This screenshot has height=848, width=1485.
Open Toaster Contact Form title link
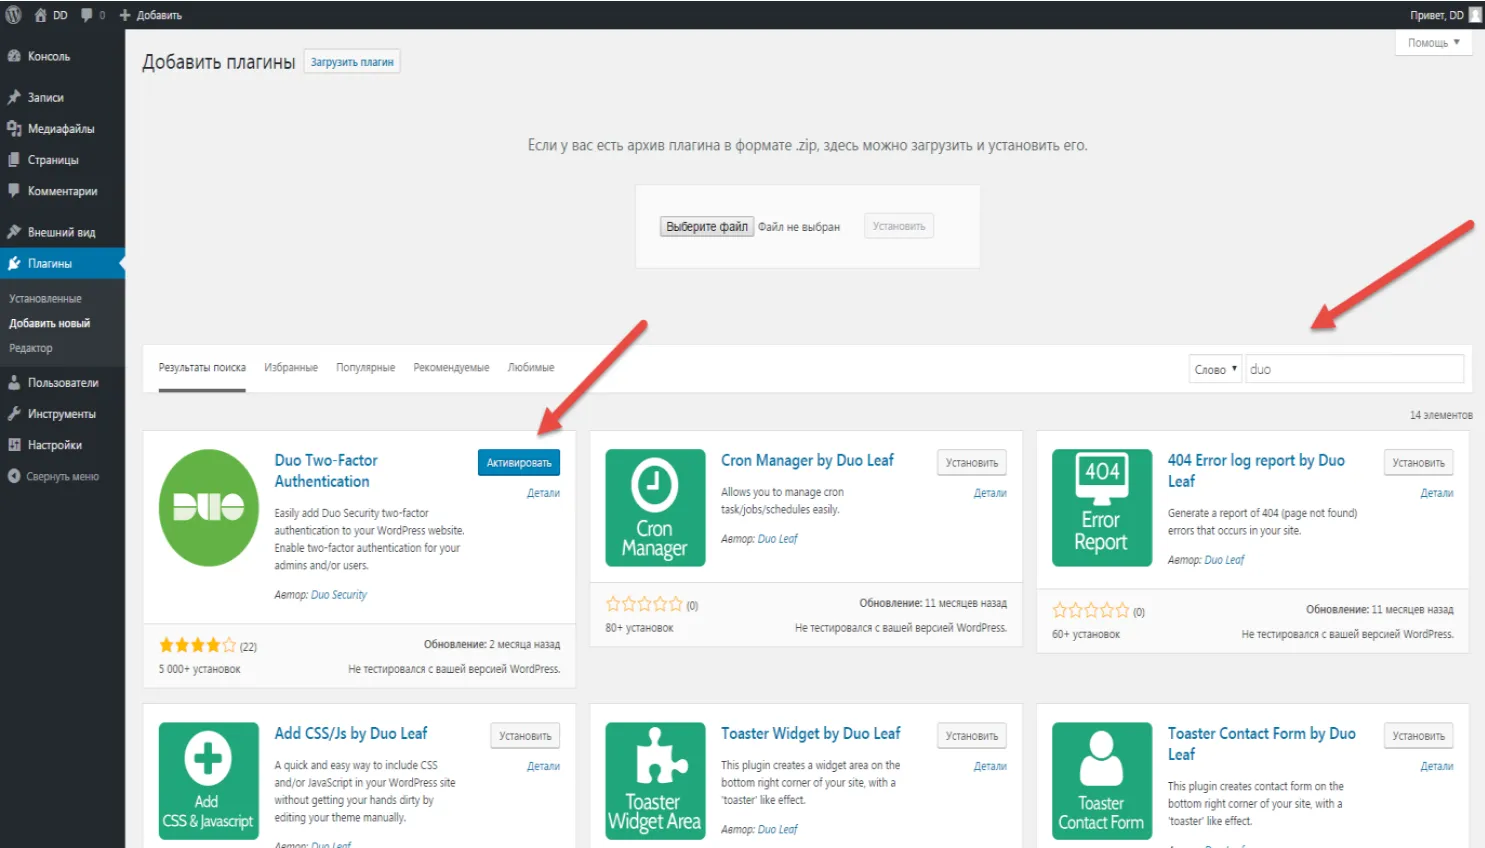(1262, 744)
